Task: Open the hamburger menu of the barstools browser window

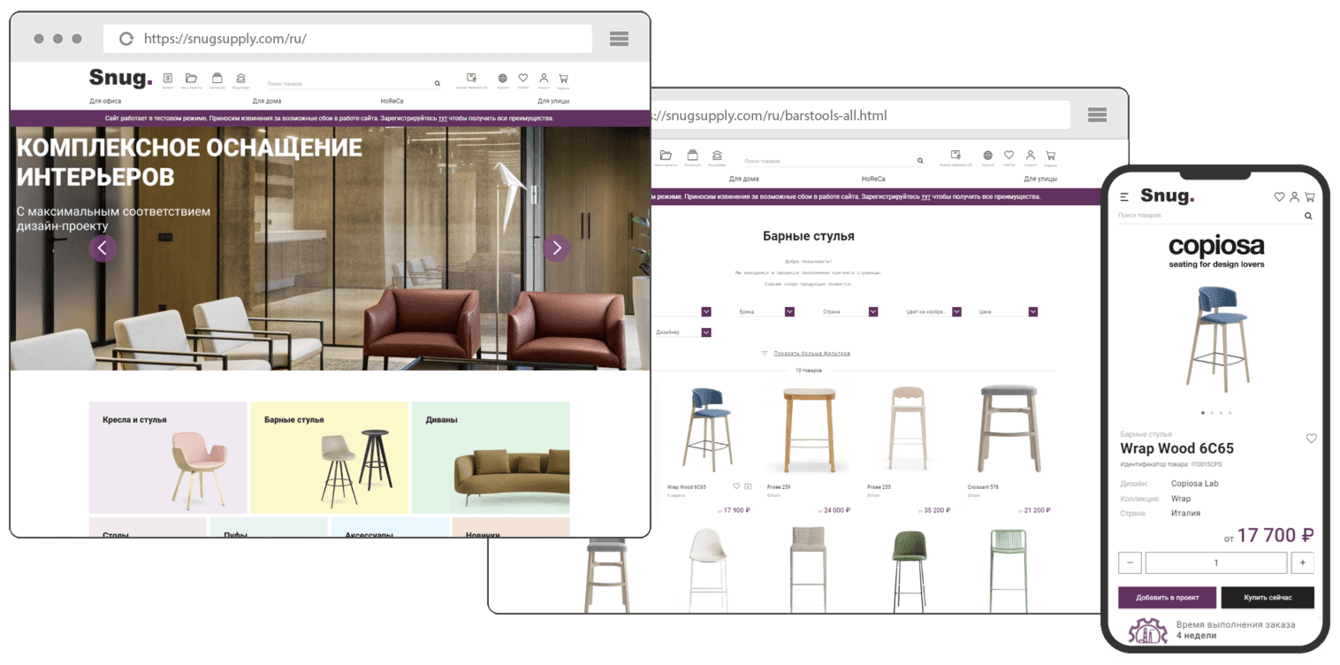Action: pyautogui.click(x=1097, y=115)
